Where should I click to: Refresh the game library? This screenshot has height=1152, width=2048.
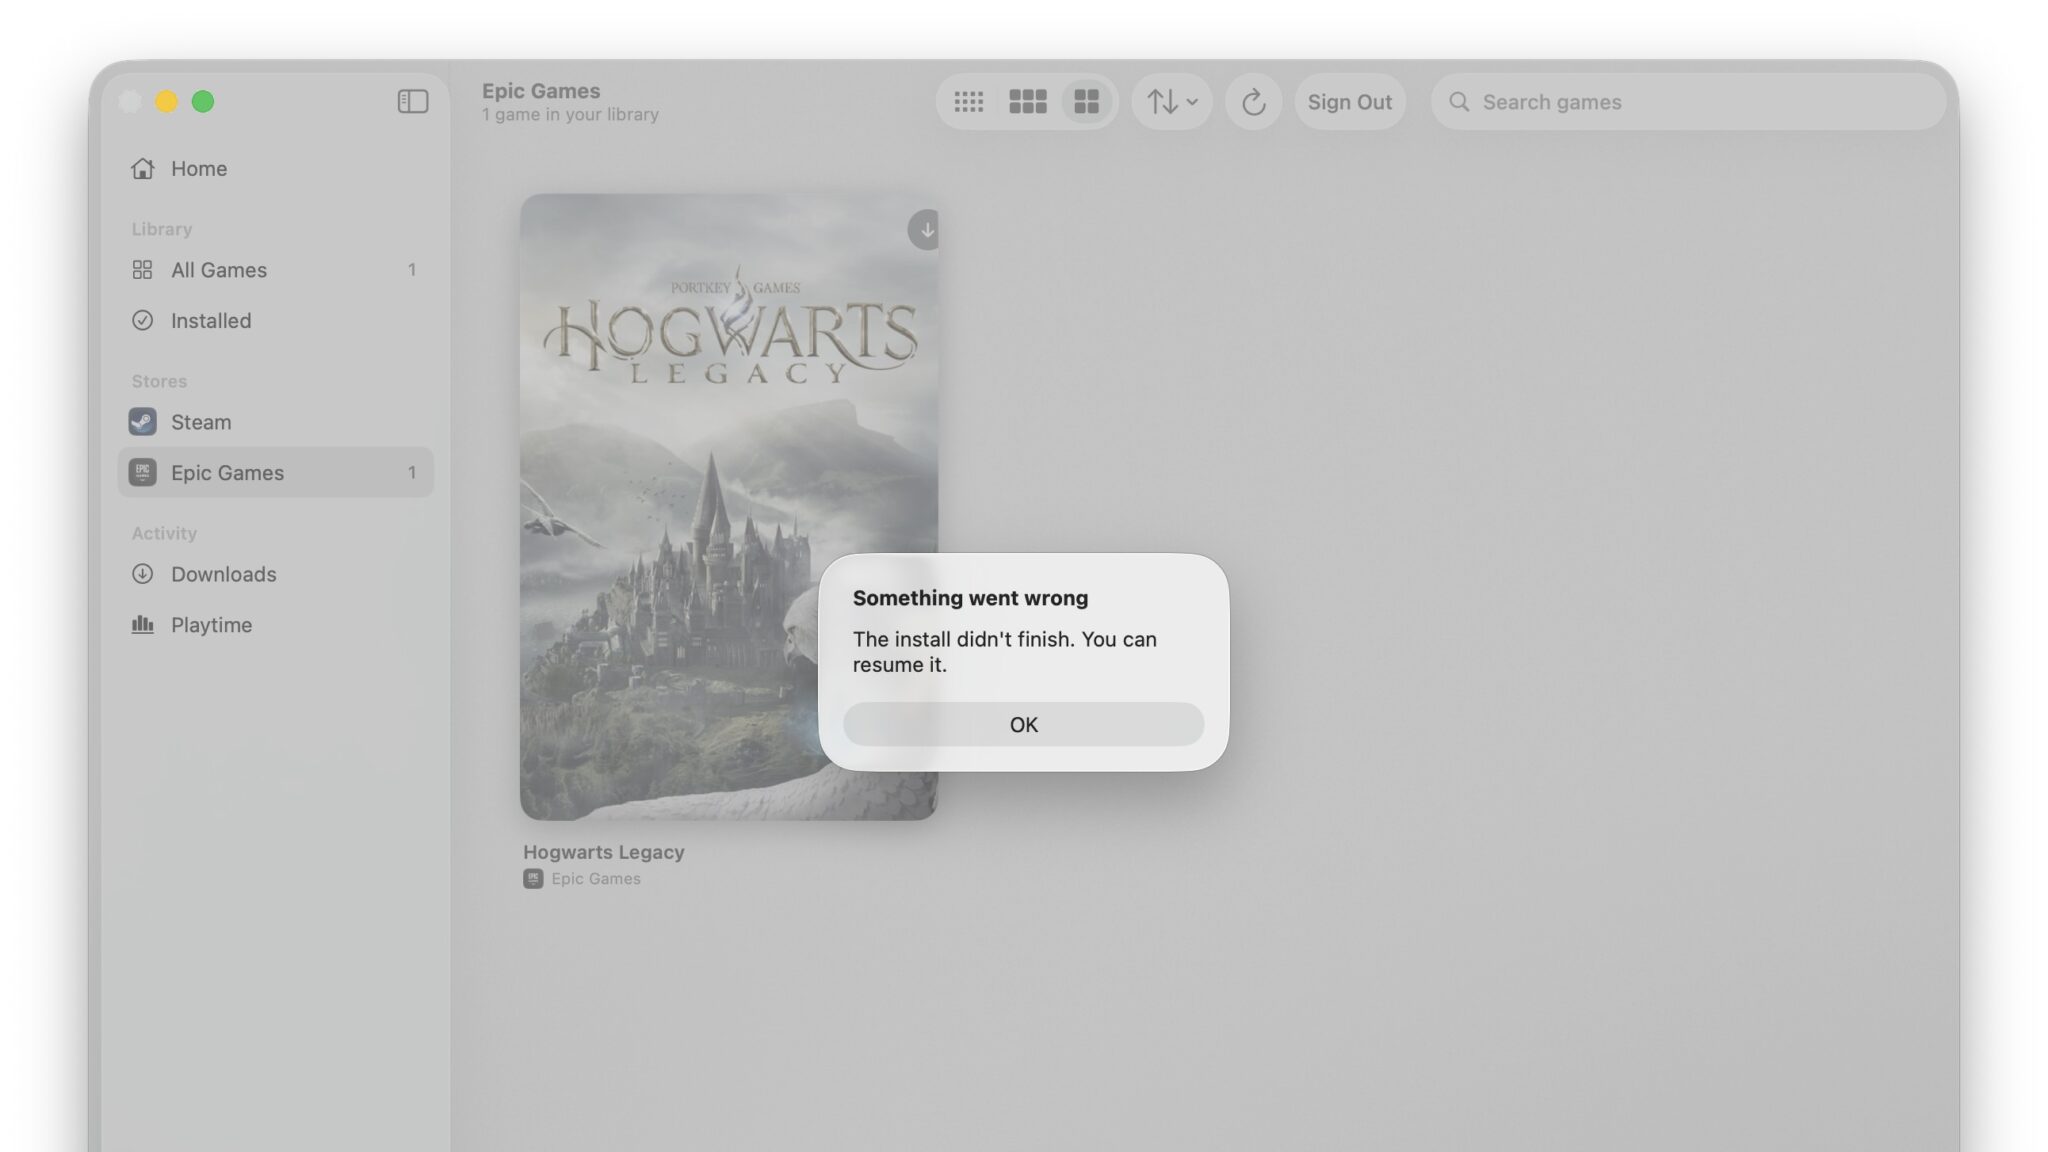click(x=1253, y=102)
